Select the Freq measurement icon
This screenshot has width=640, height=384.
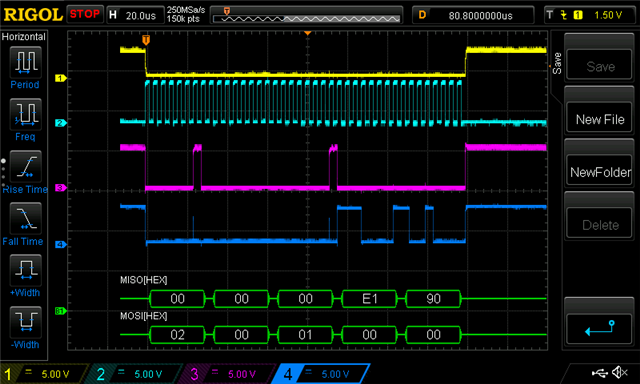[x=25, y=114]
